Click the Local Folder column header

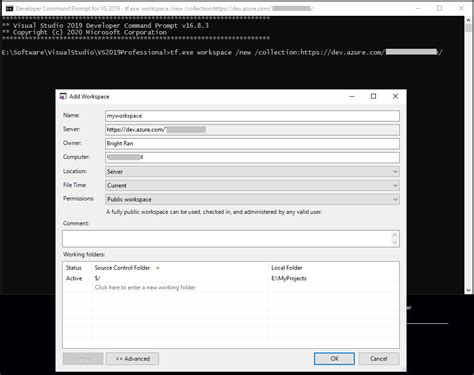[x=287, y=268]
